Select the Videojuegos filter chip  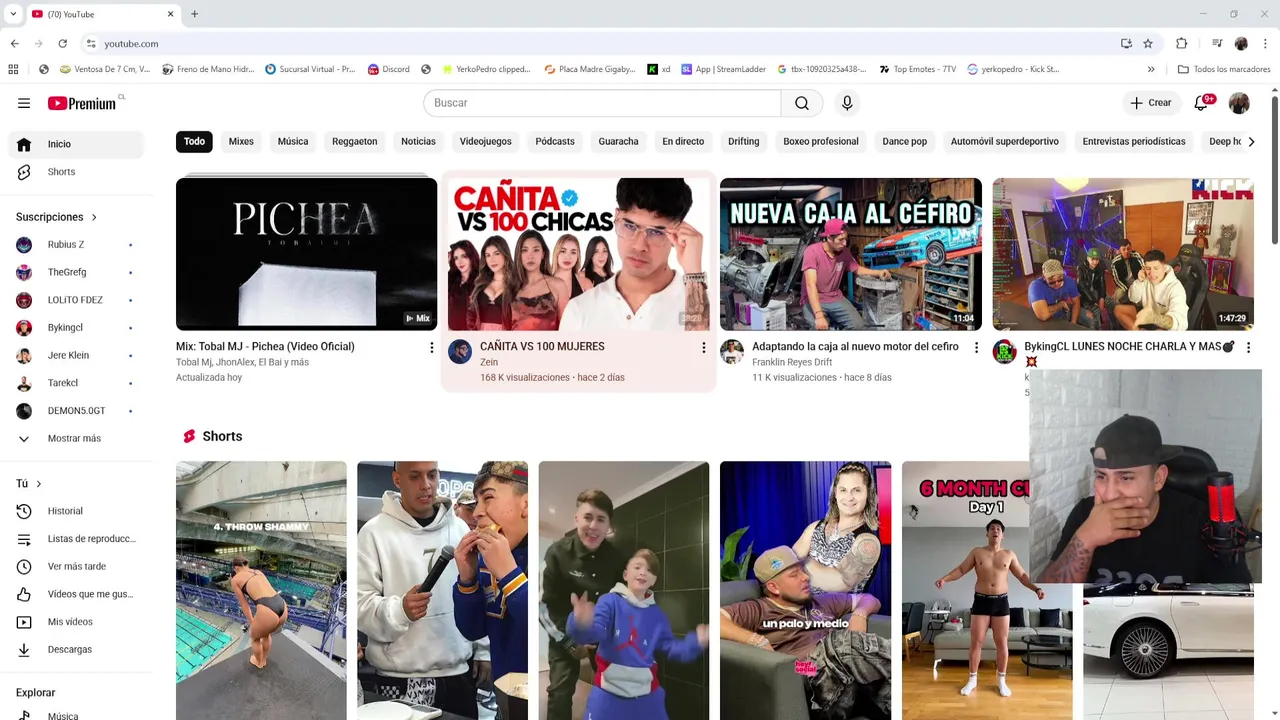tap(486, 141)
